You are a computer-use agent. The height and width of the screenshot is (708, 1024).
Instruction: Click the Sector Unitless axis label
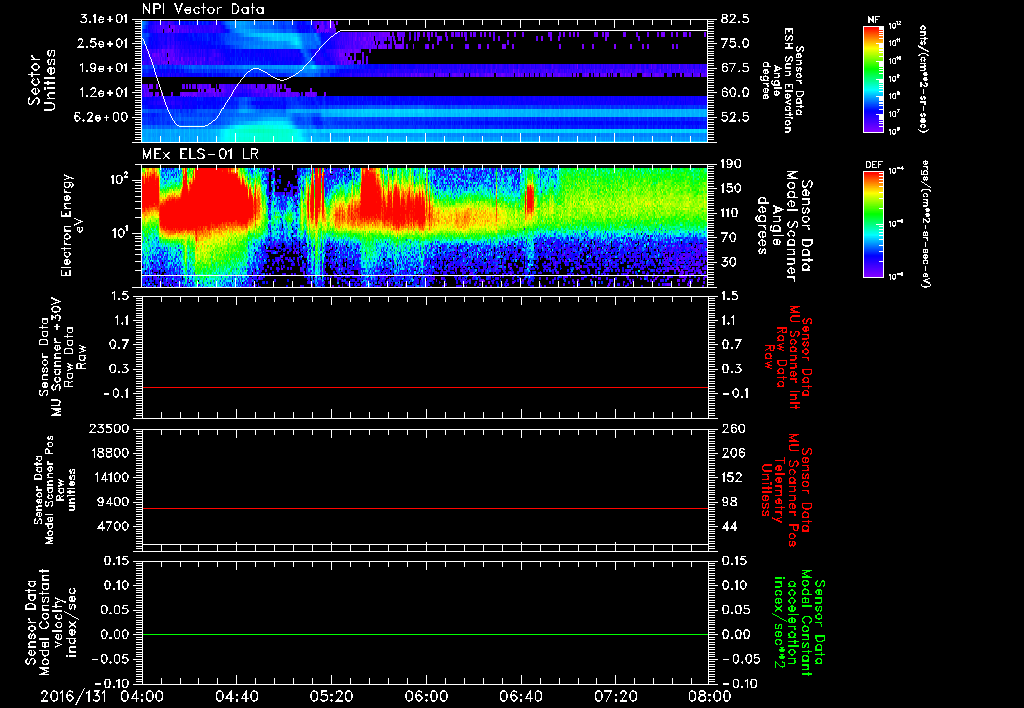coord(41,80)
